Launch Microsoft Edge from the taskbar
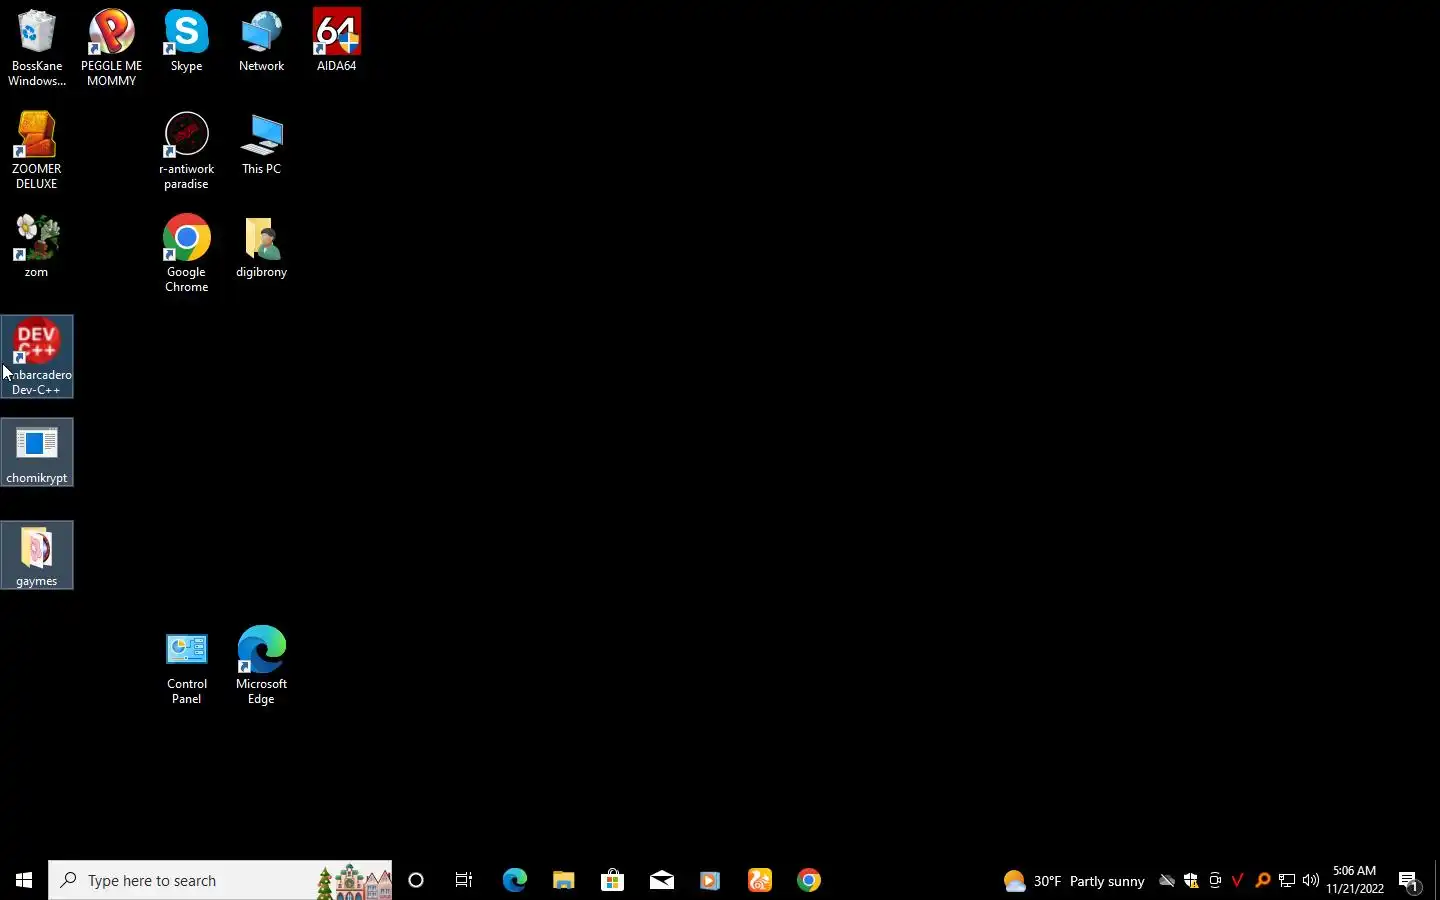1440x900 pixels. (514, 880)
